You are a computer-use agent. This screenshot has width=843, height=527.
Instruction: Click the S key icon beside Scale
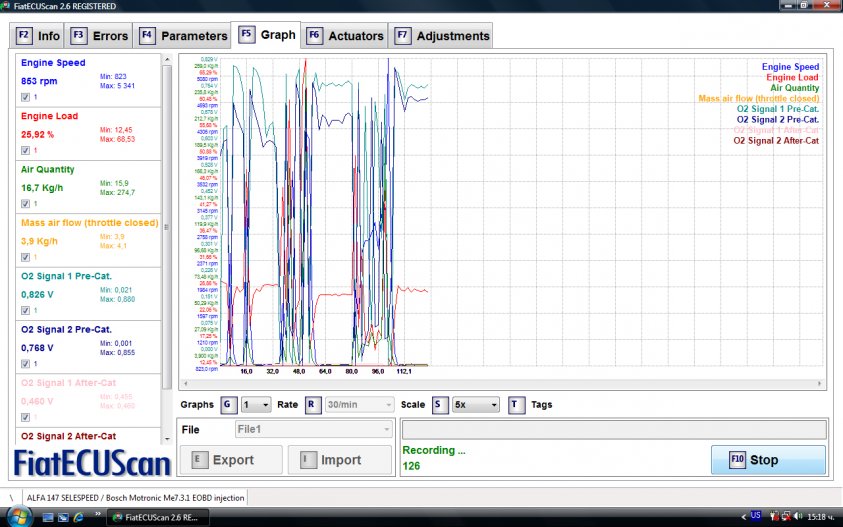point(438,404)
